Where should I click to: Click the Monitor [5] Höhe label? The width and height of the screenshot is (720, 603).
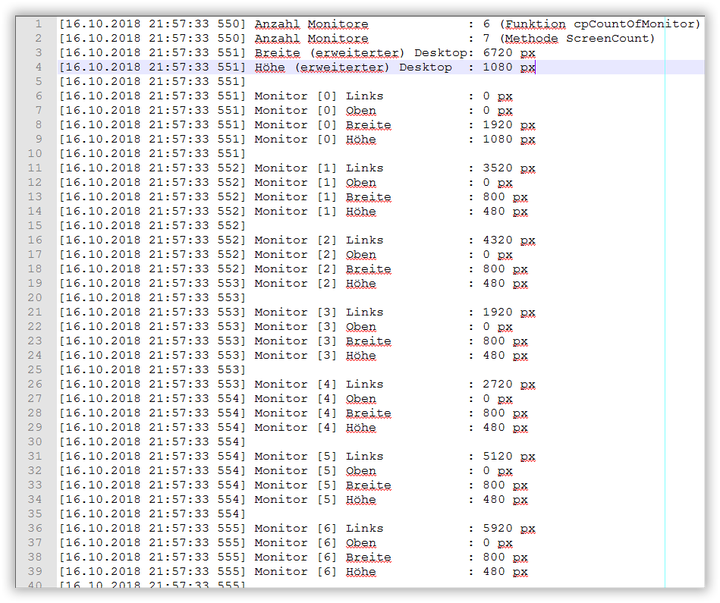tap(315, 500)
